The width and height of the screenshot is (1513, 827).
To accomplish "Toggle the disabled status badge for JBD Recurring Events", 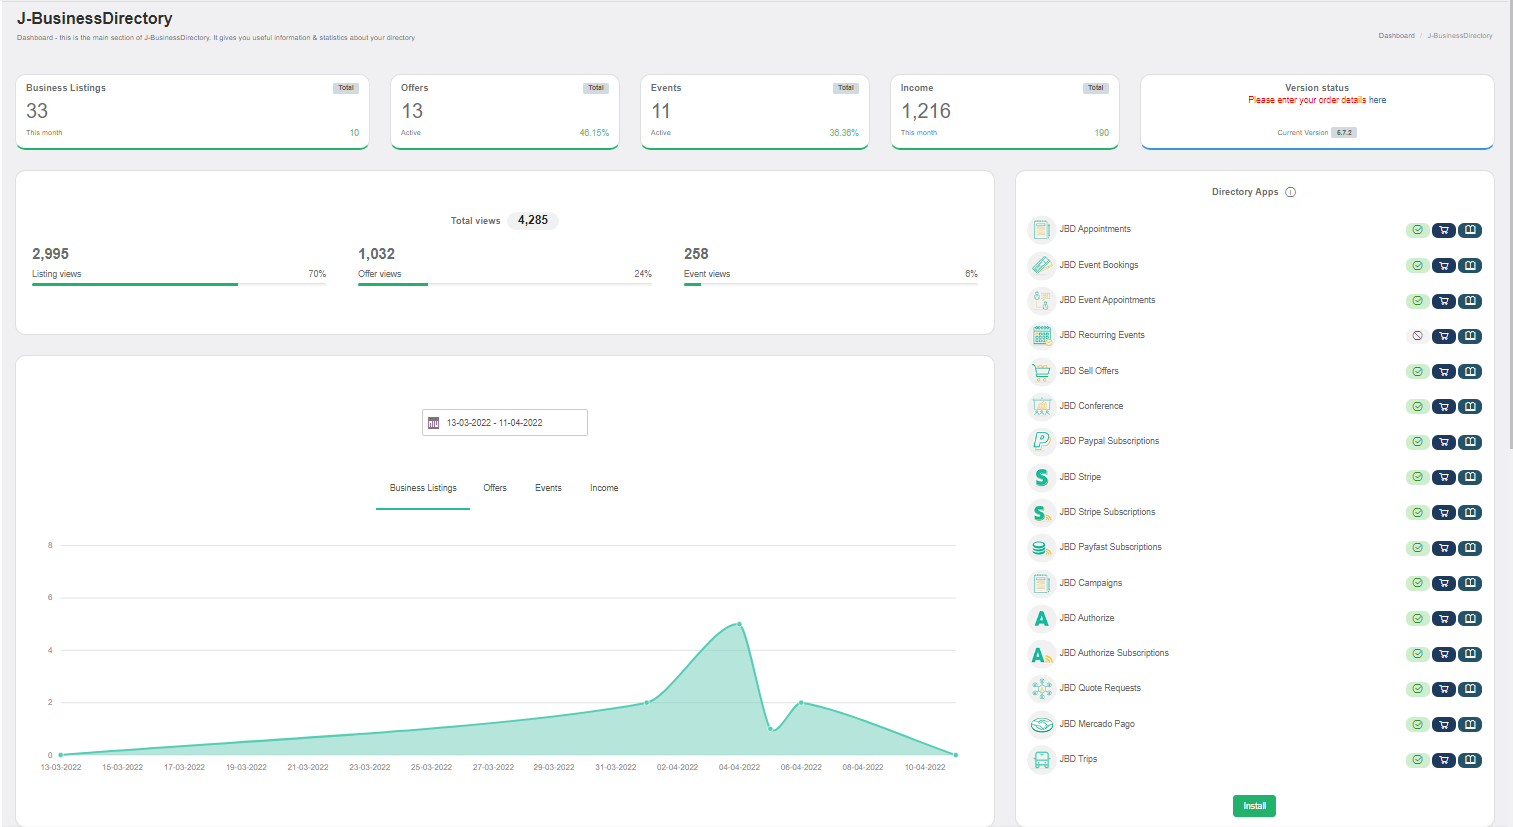I will point(1417,336).
